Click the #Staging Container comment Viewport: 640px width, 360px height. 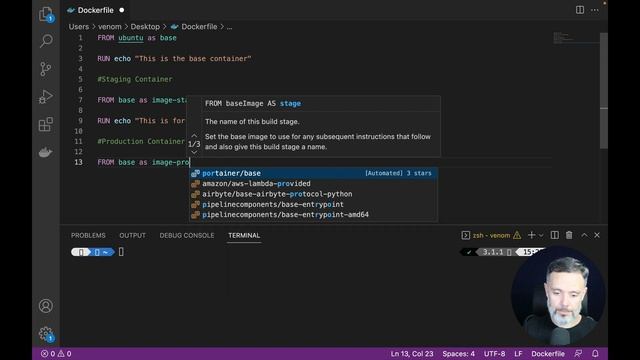pos(135,79)
